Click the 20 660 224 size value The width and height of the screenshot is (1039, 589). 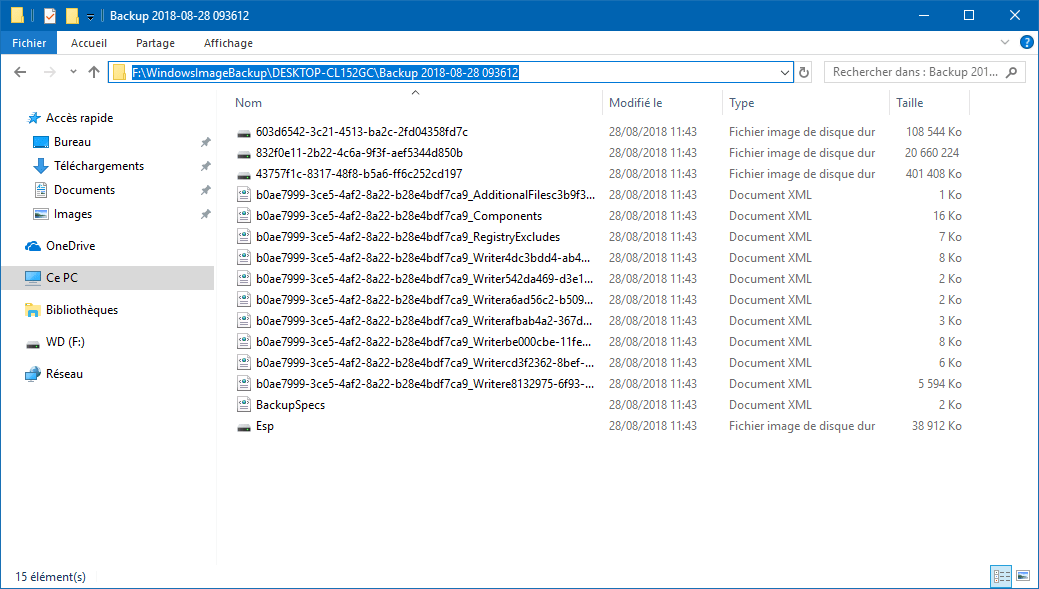point(932,153)
